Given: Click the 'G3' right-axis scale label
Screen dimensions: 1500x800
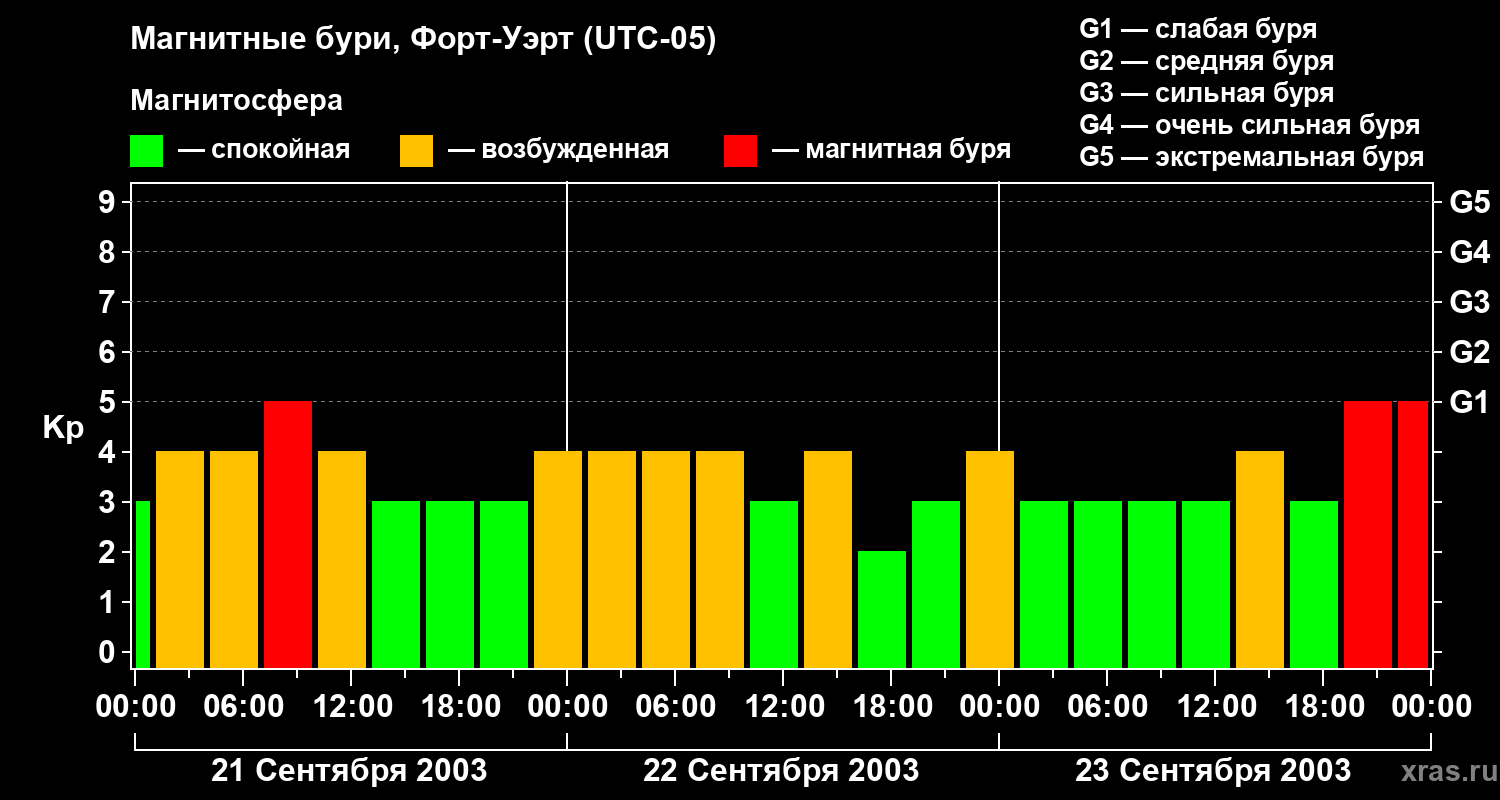Looking at the screenshot, I should pyautogui.click(x=1470, y=303).
